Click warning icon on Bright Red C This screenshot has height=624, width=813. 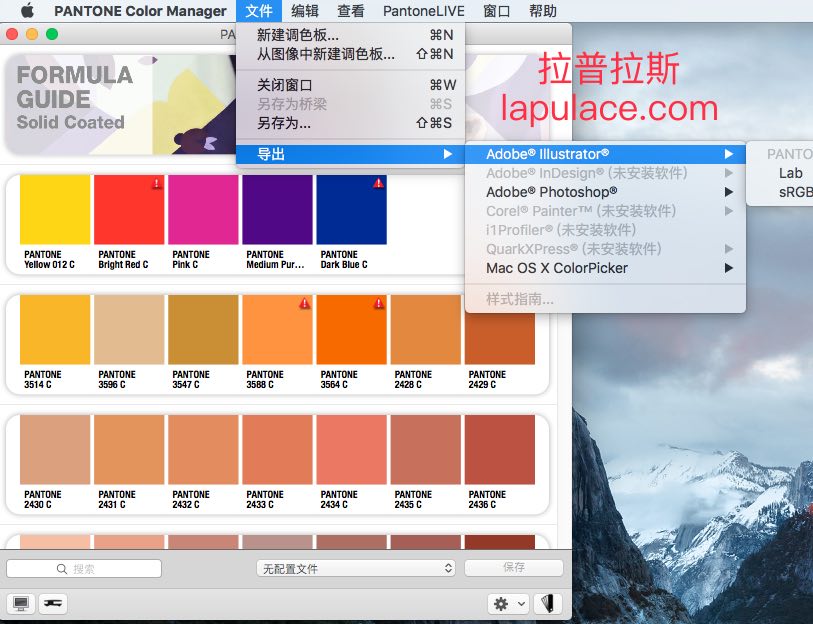tap(157, 184)
